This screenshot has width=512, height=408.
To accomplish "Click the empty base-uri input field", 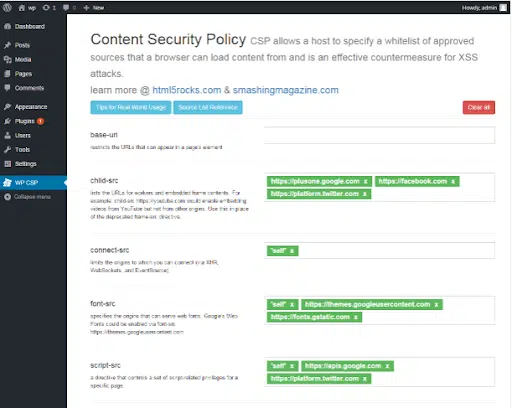I will tap(380, 135).
